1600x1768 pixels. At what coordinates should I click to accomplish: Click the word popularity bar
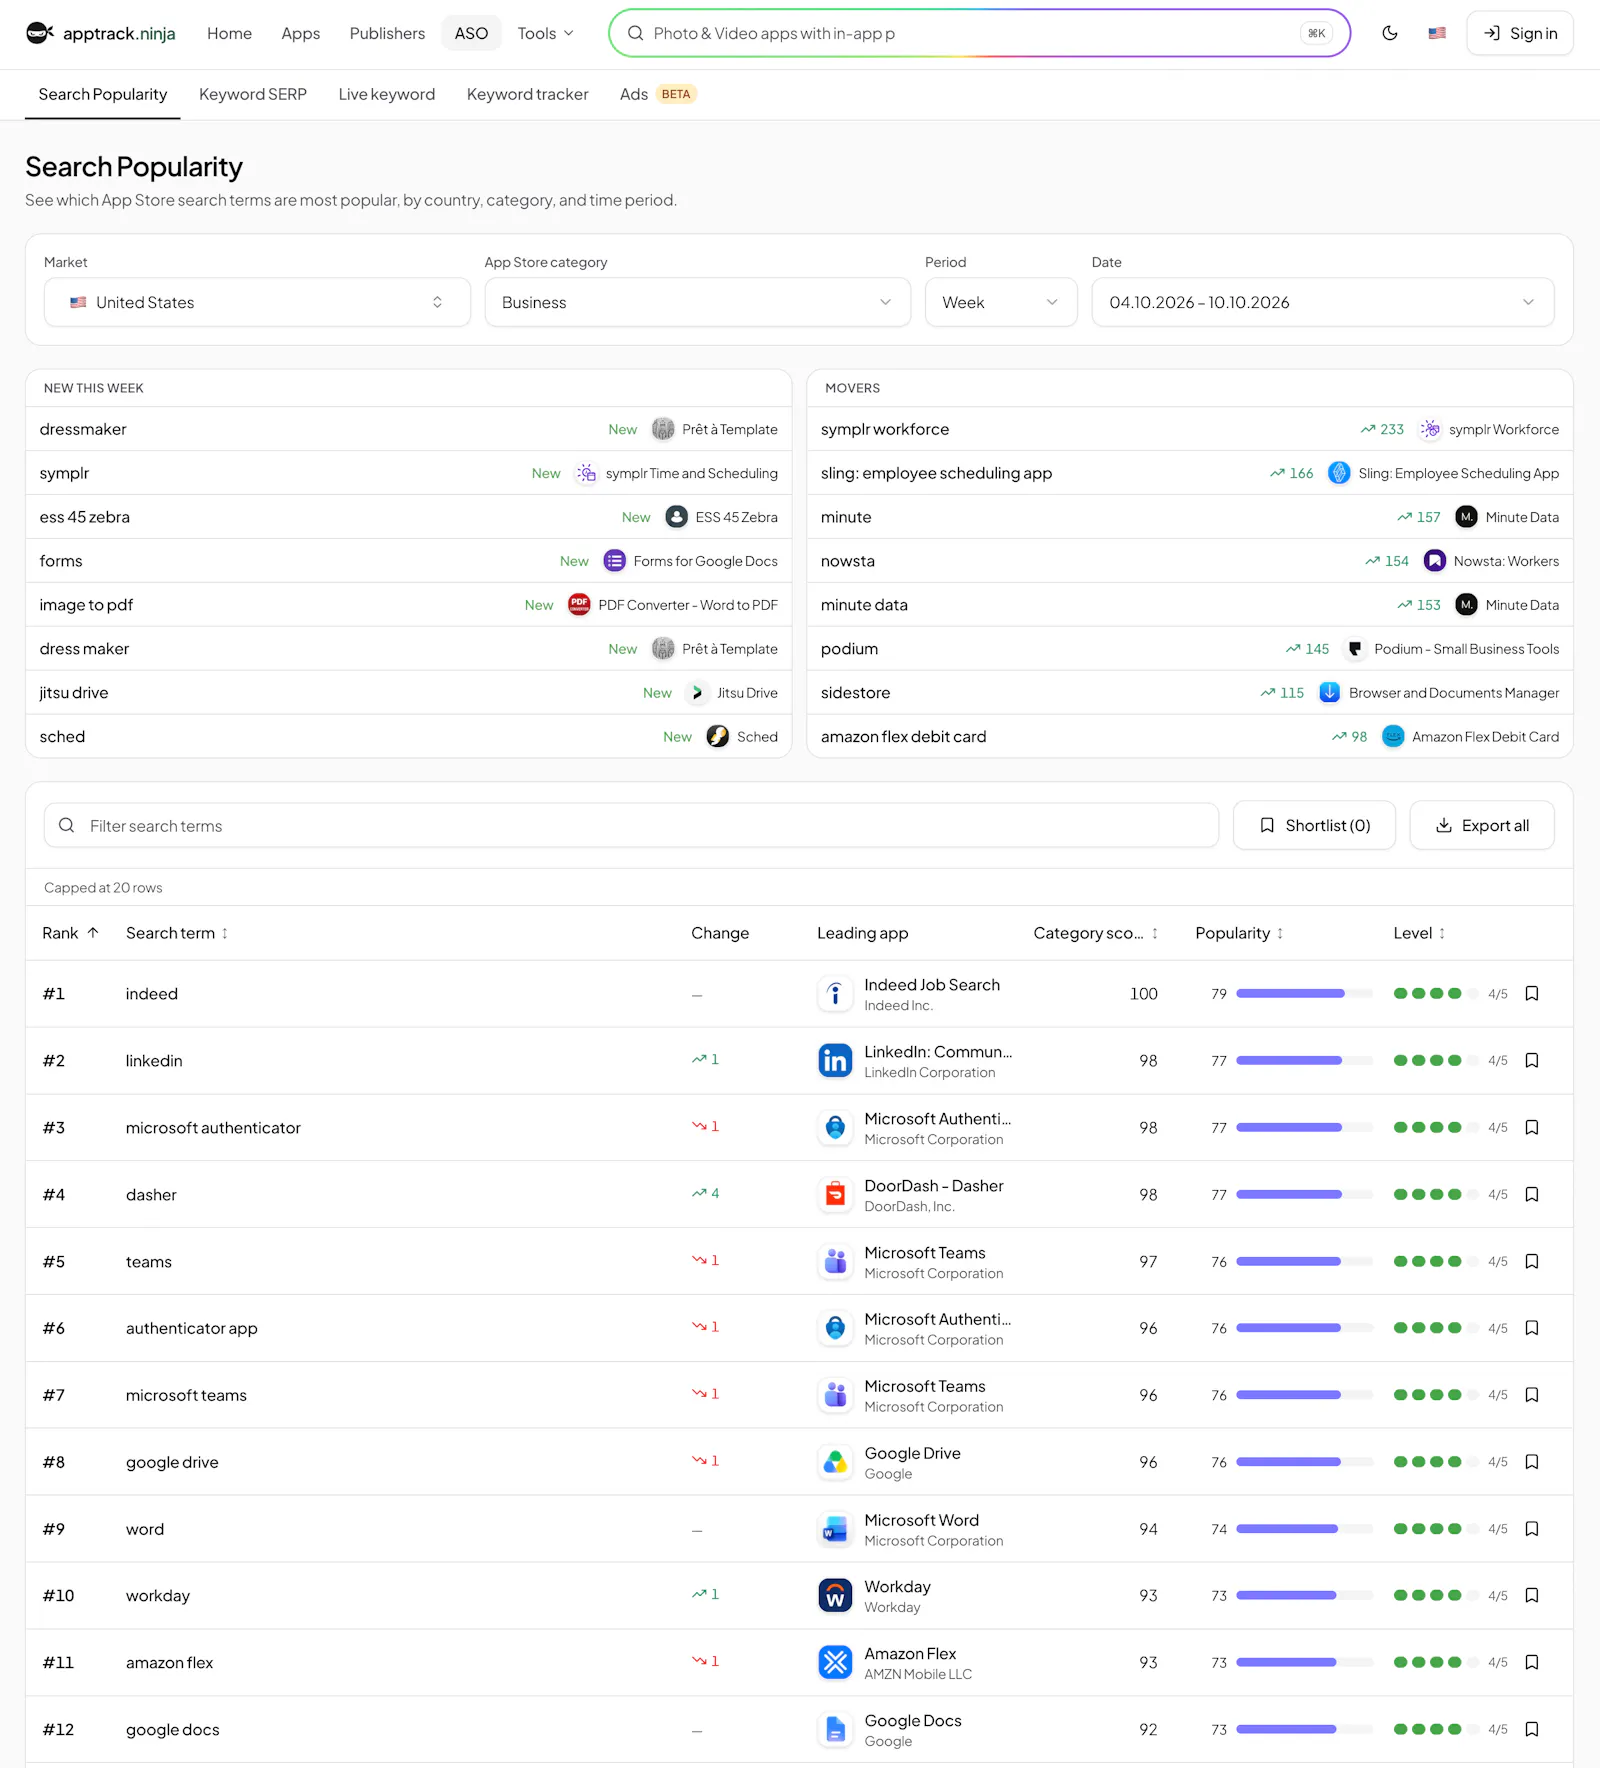(x=1304, y=1529)
